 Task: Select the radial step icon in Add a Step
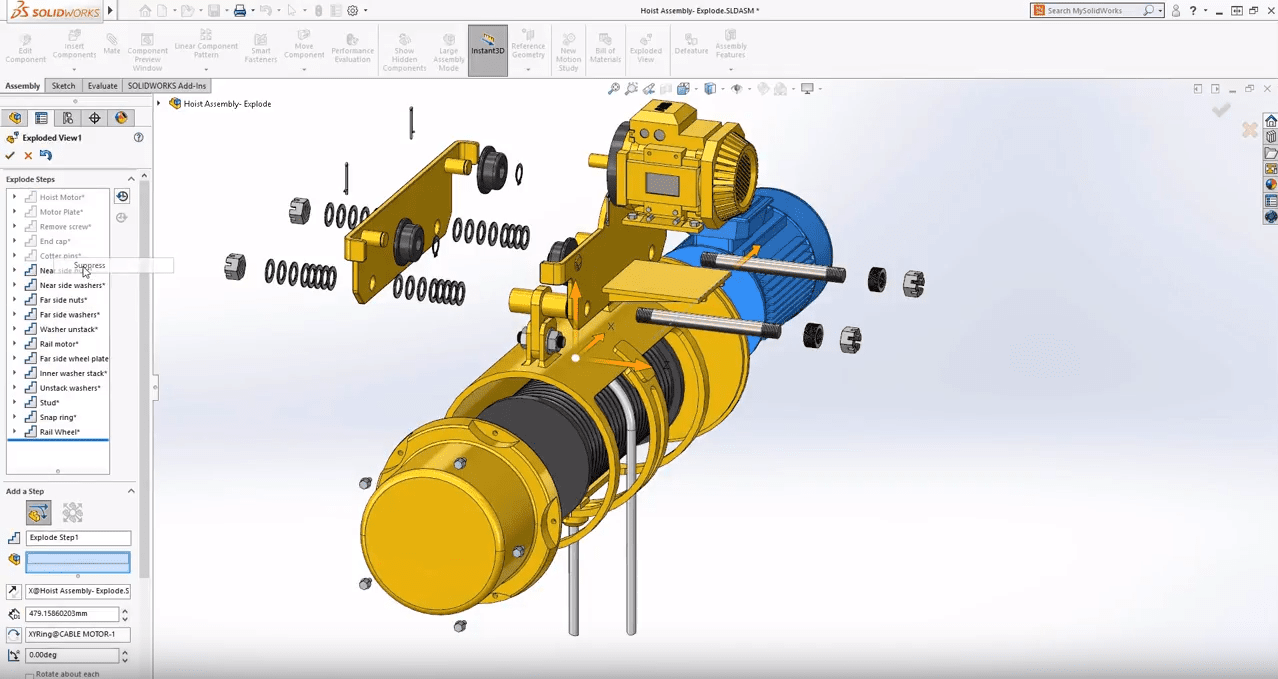coord(72,513)
